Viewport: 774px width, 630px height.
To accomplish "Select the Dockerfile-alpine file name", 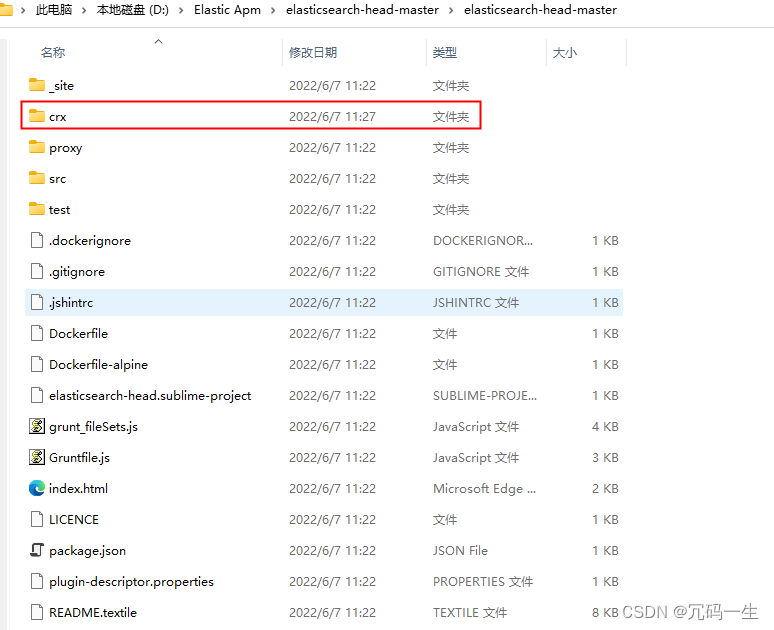I will click(98, 365).
